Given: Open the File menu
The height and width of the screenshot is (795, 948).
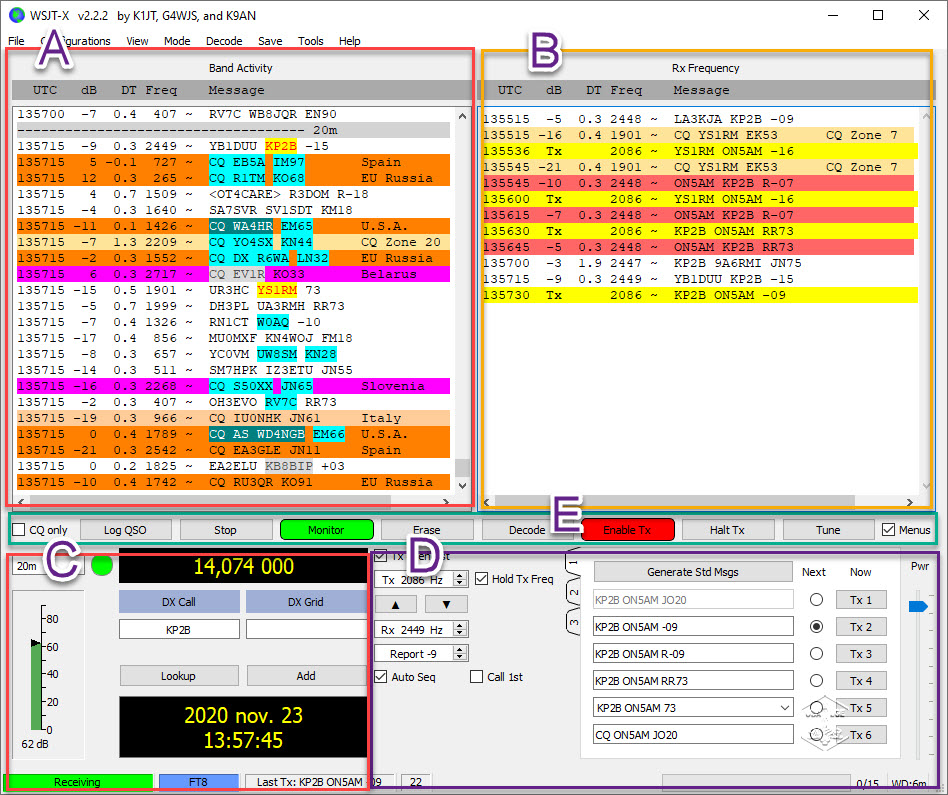Looking at the screenshot, I should pyautogui.click(x=16, y=41).
